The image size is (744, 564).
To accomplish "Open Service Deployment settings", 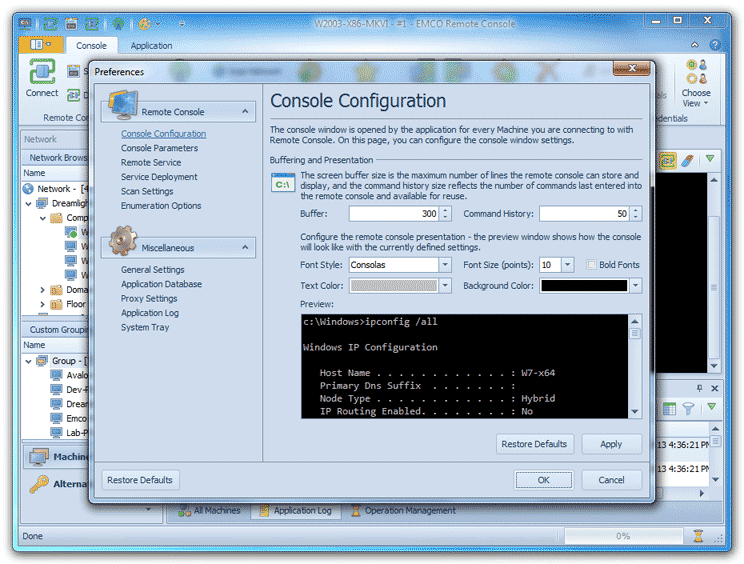I will pos(159,177).
